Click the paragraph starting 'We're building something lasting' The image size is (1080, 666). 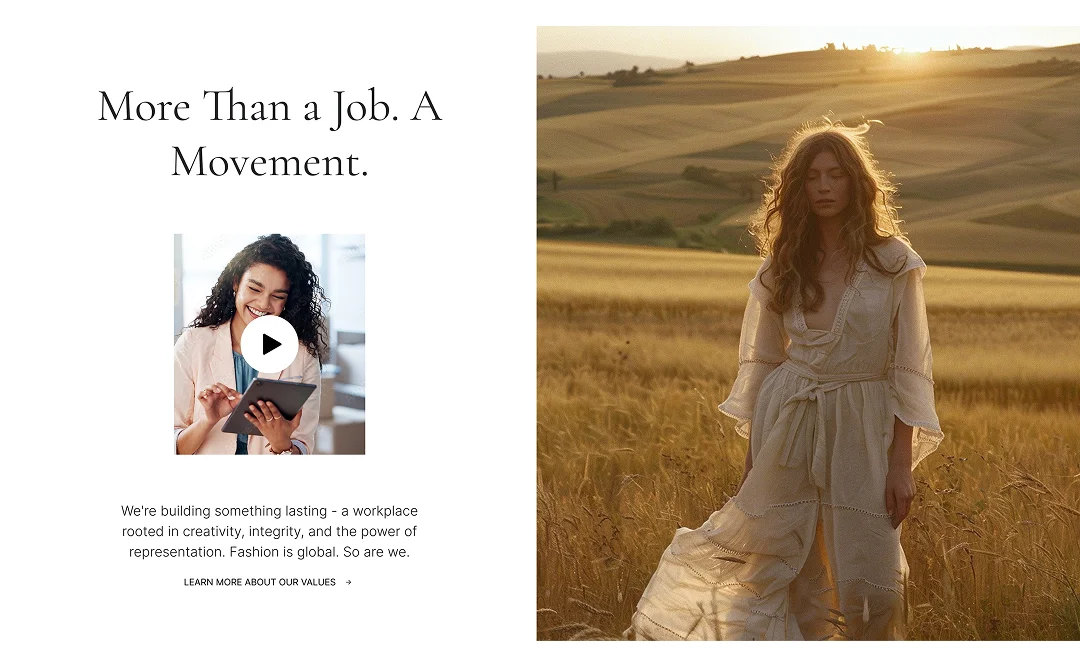click(x=269, y=531)
